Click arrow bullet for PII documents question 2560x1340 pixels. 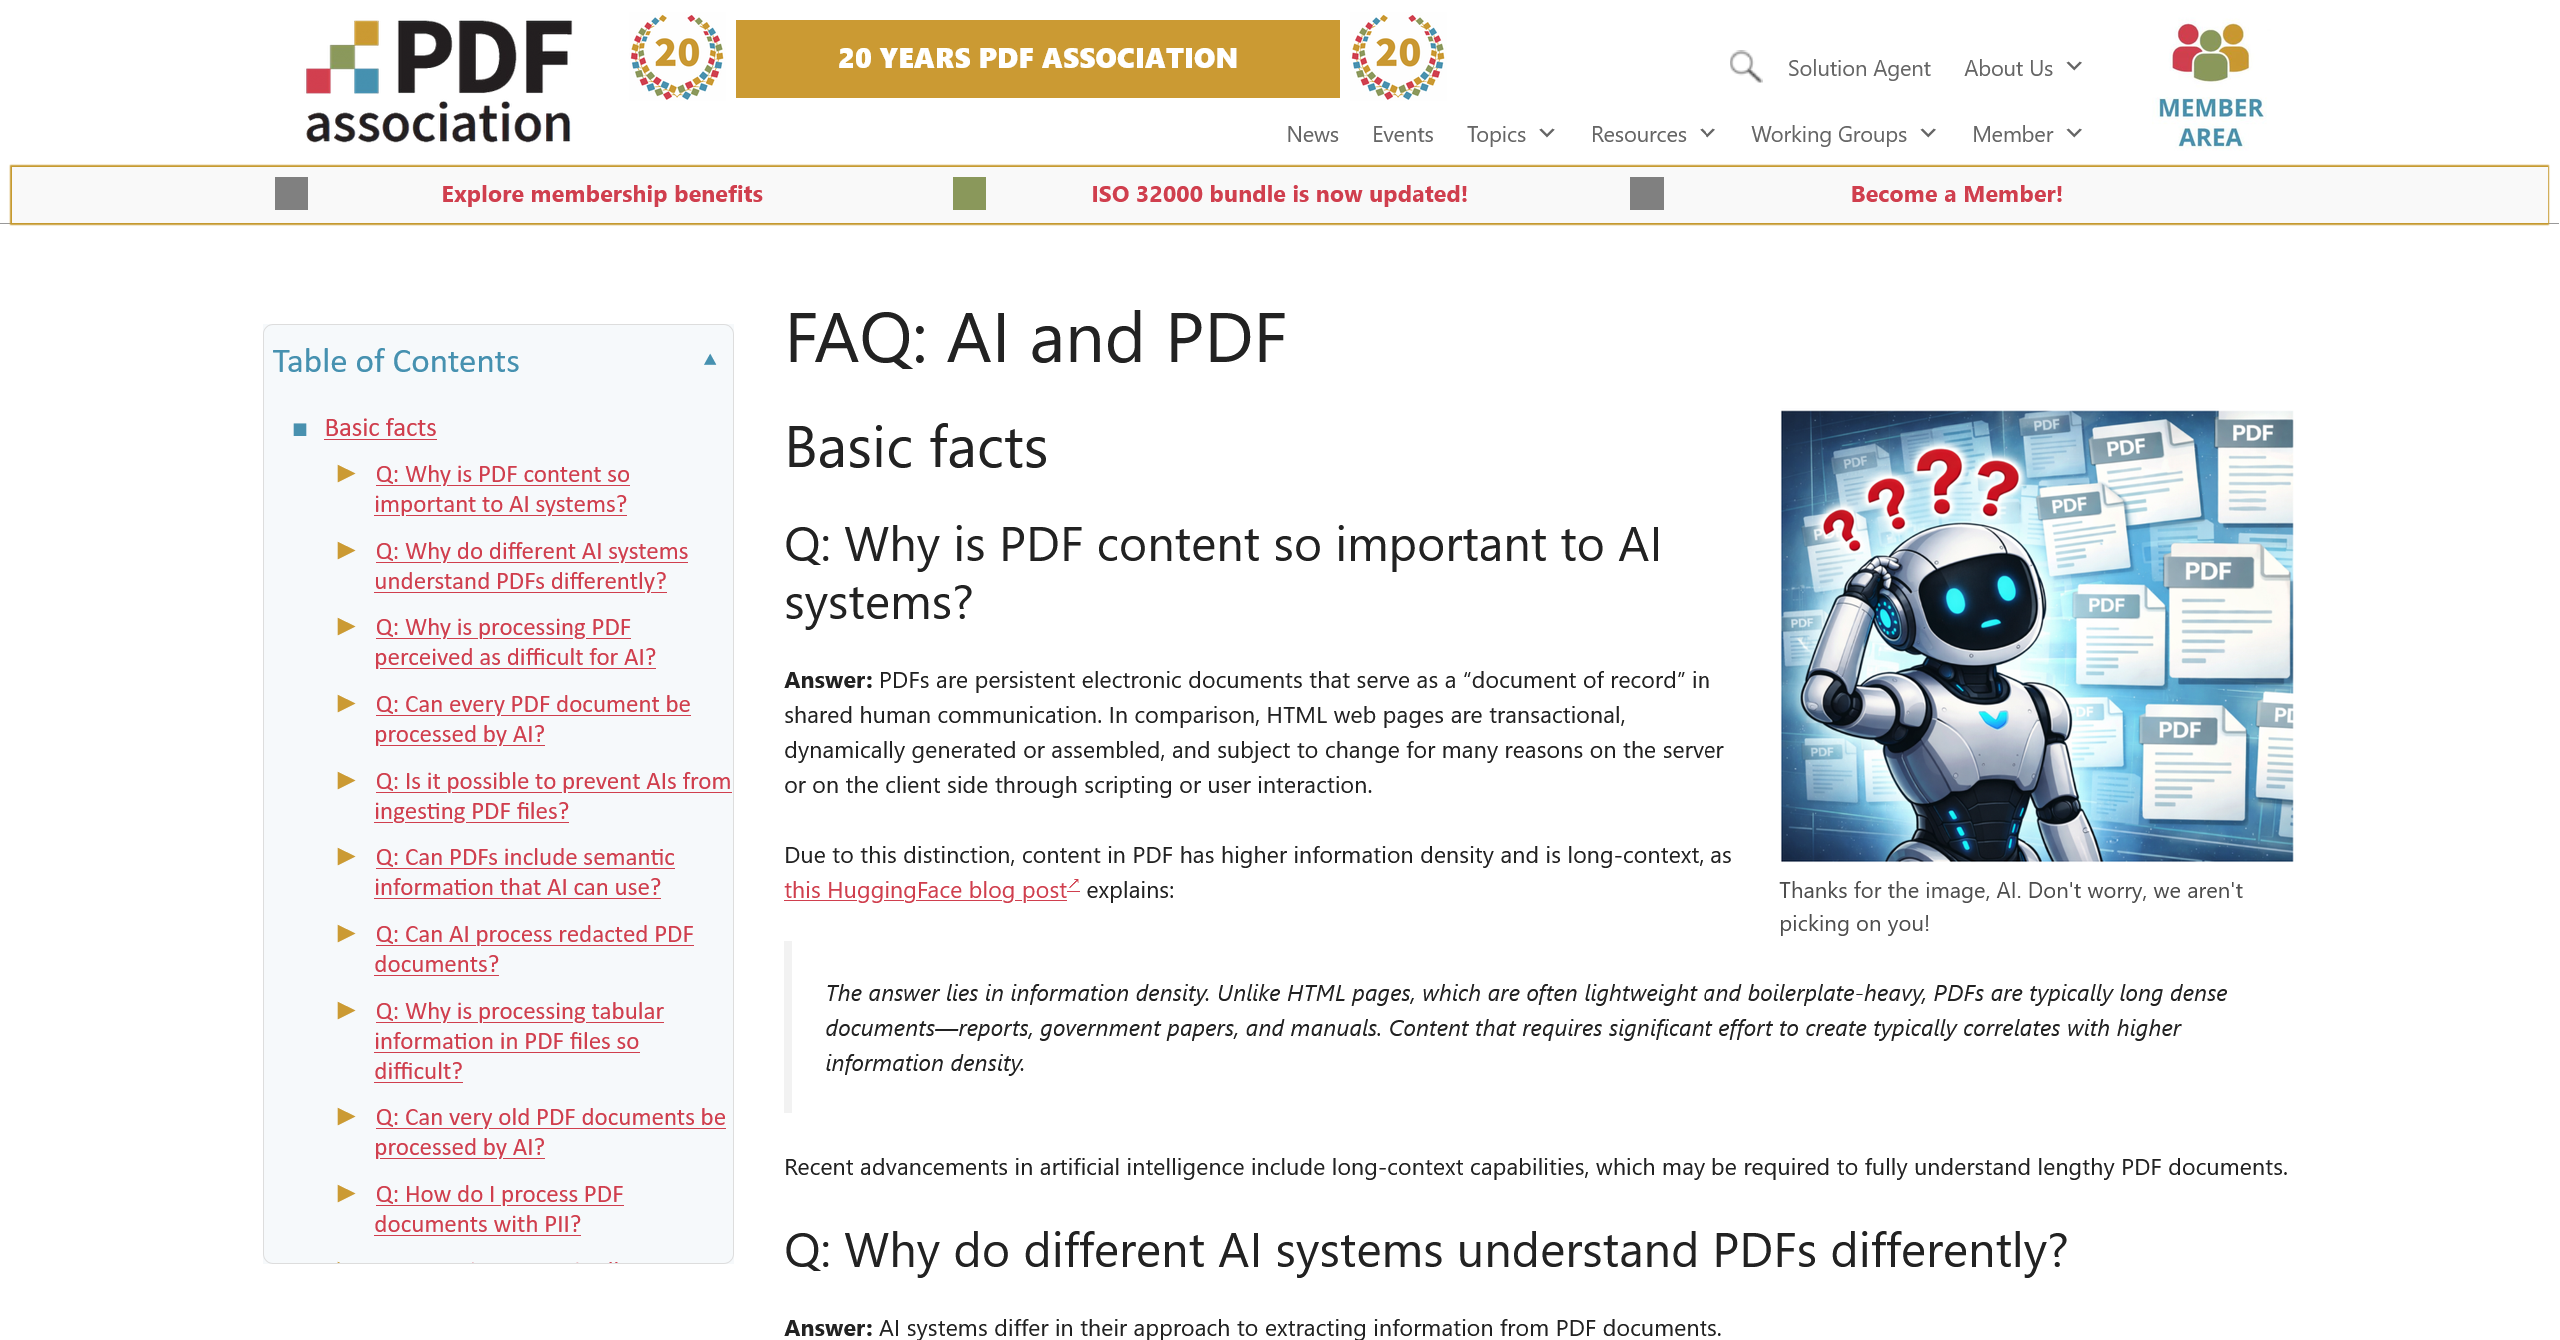pyautogui.click(x=346, y=1193)
